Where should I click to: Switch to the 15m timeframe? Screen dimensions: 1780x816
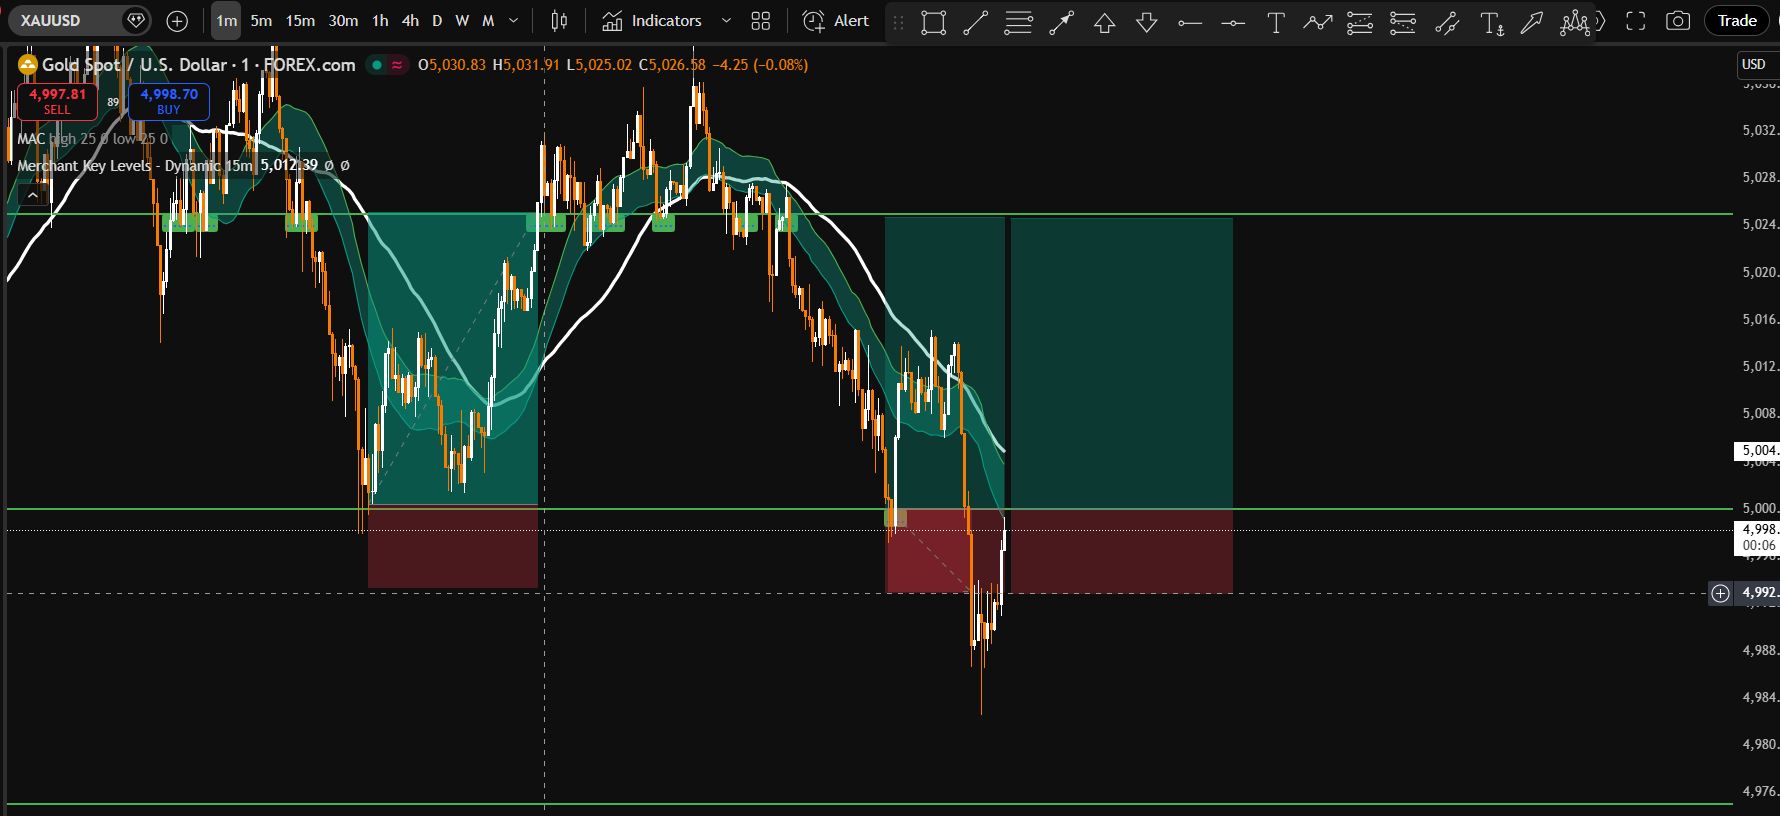point(300,21)
